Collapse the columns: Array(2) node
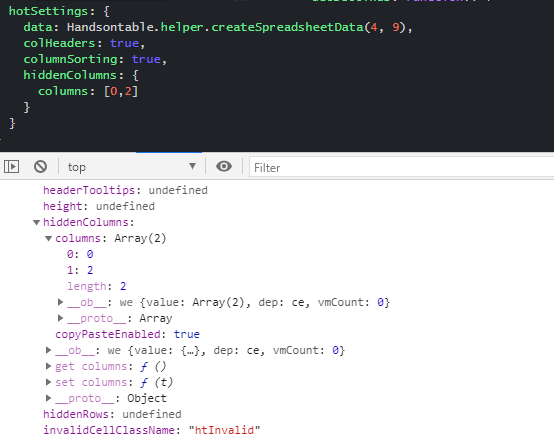 (x=48, y=238)
